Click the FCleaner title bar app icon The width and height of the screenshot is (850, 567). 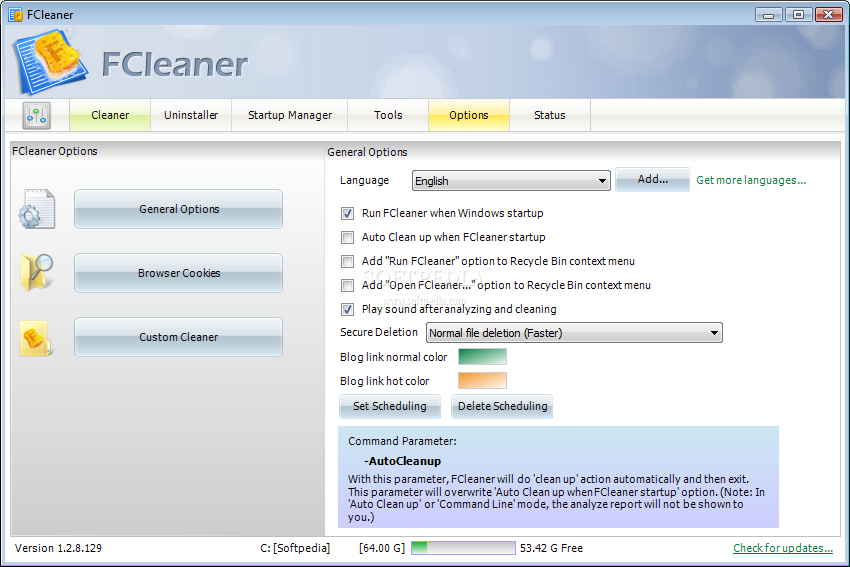(16, 15)
